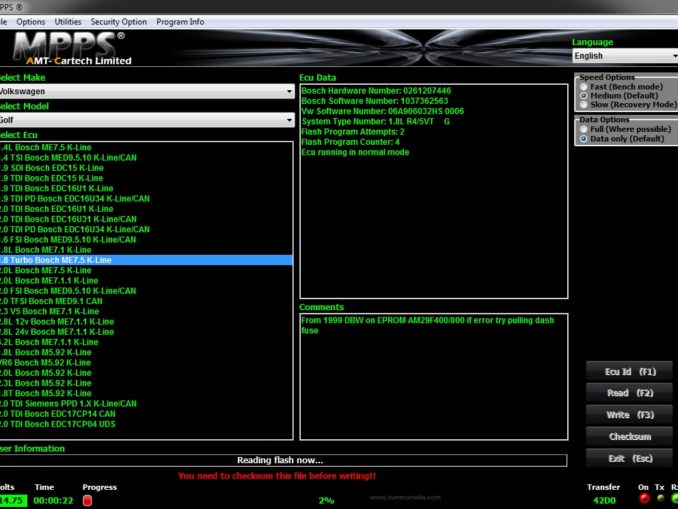Select 9 TDI Bosch EDC15 K-Line entry
678x509 pixels.
146,178
